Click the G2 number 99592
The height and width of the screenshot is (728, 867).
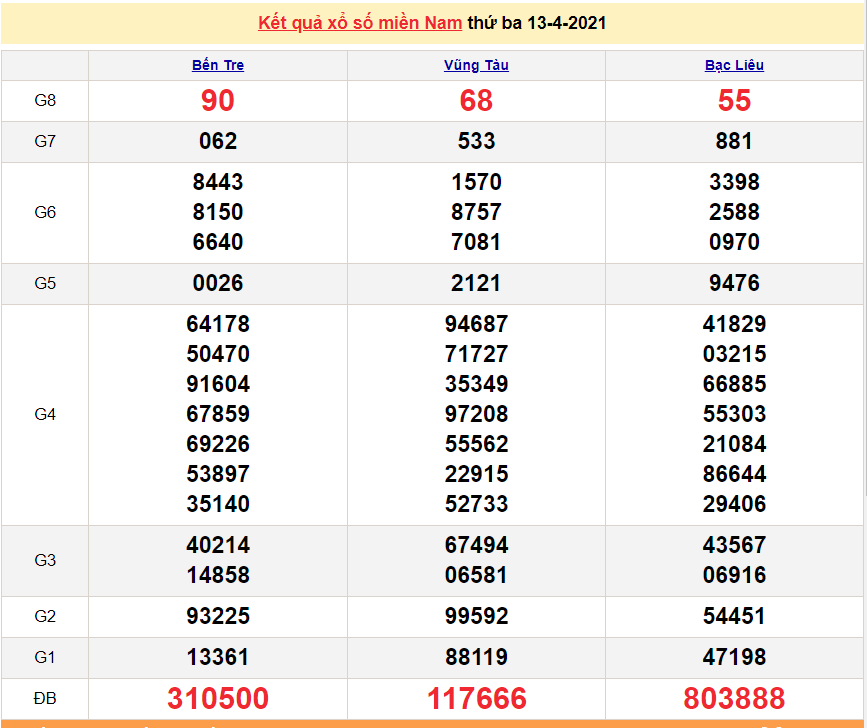(x=476, y=616)
